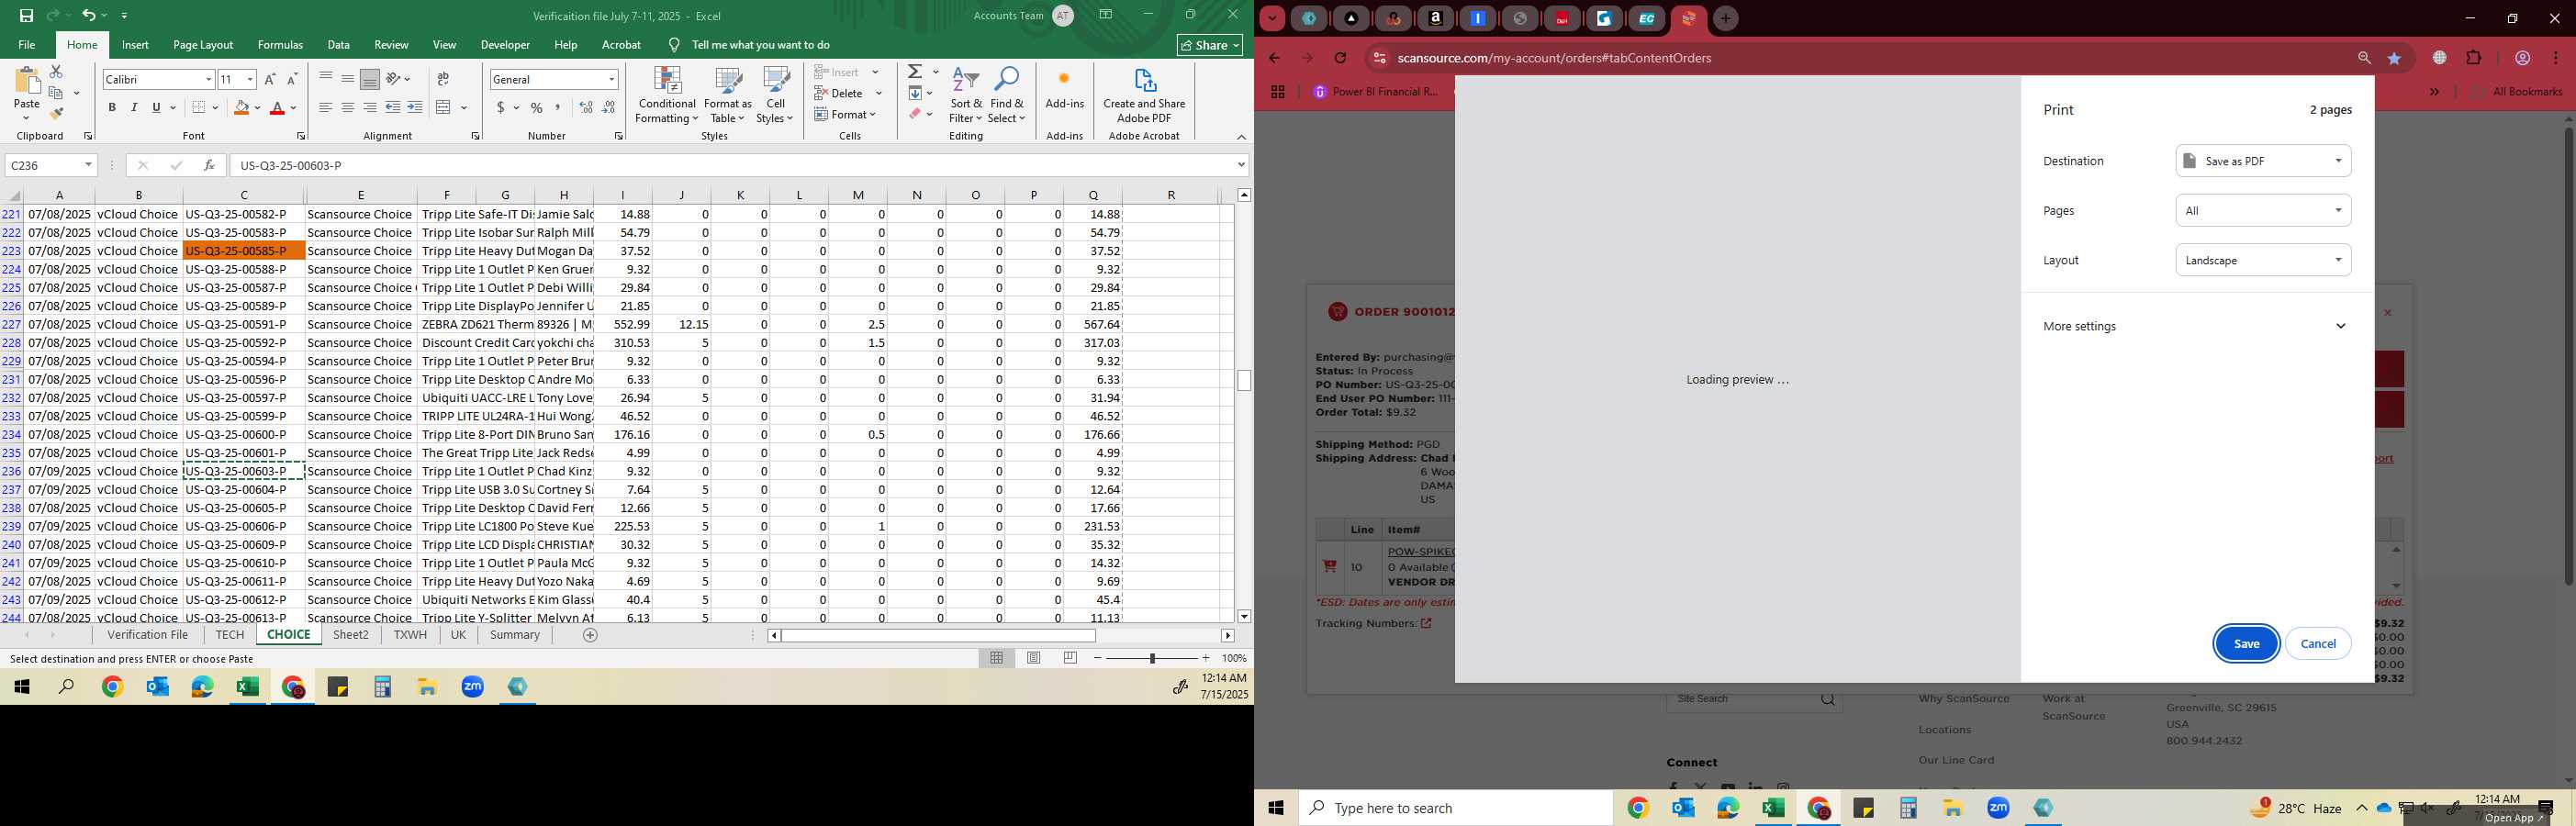2576x826 pixels.
Task: Open the Destination dropdown showing Save as PDF
Action: click(2262, 161)
